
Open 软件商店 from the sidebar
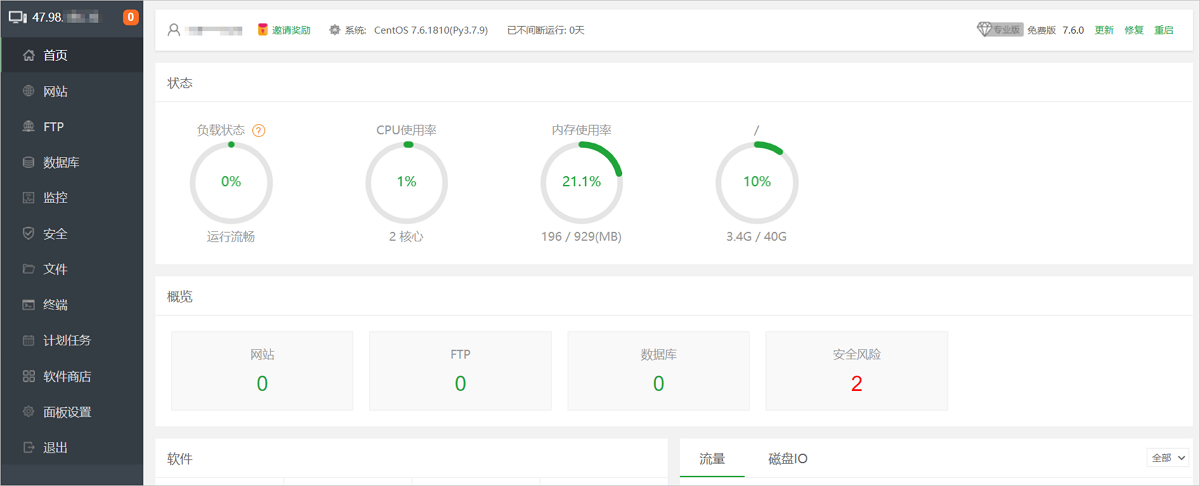click(x=67, y=376)
